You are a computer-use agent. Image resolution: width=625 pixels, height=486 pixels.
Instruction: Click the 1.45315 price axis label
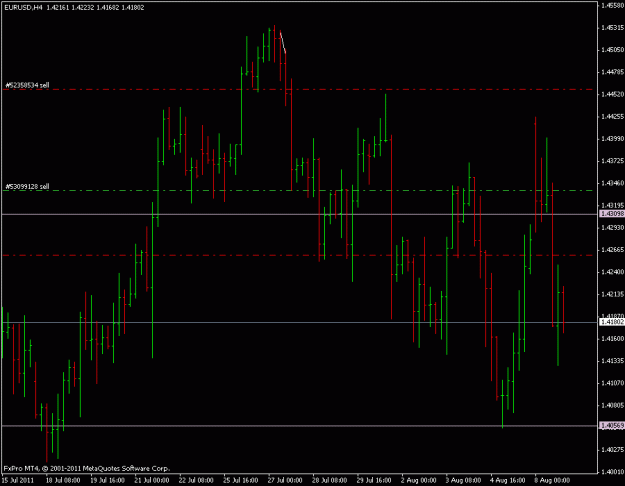tap(612, 28)
